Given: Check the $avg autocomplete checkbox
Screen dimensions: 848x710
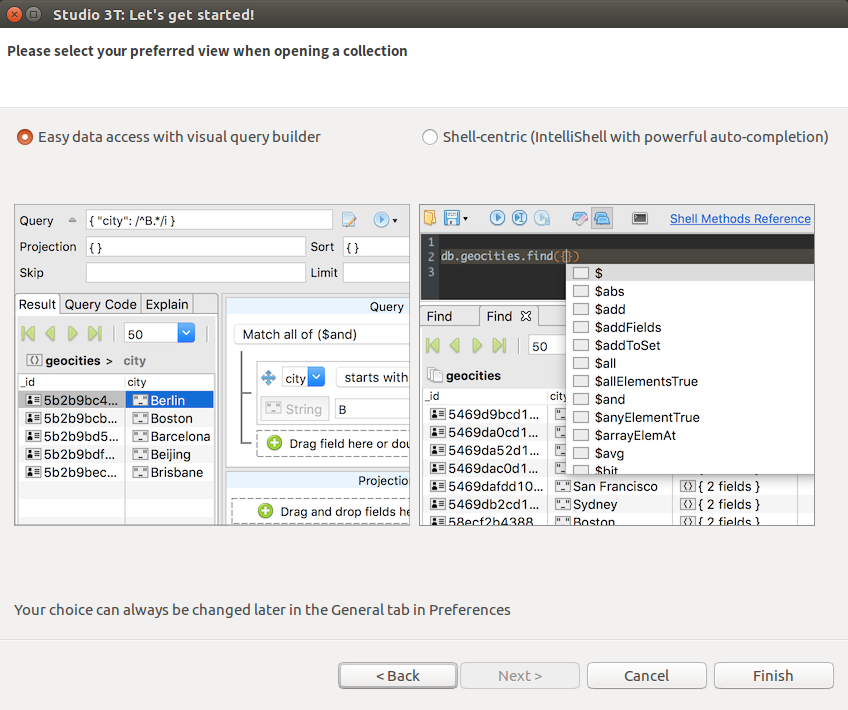Looking at the screenshot, I should pos(581,453).
